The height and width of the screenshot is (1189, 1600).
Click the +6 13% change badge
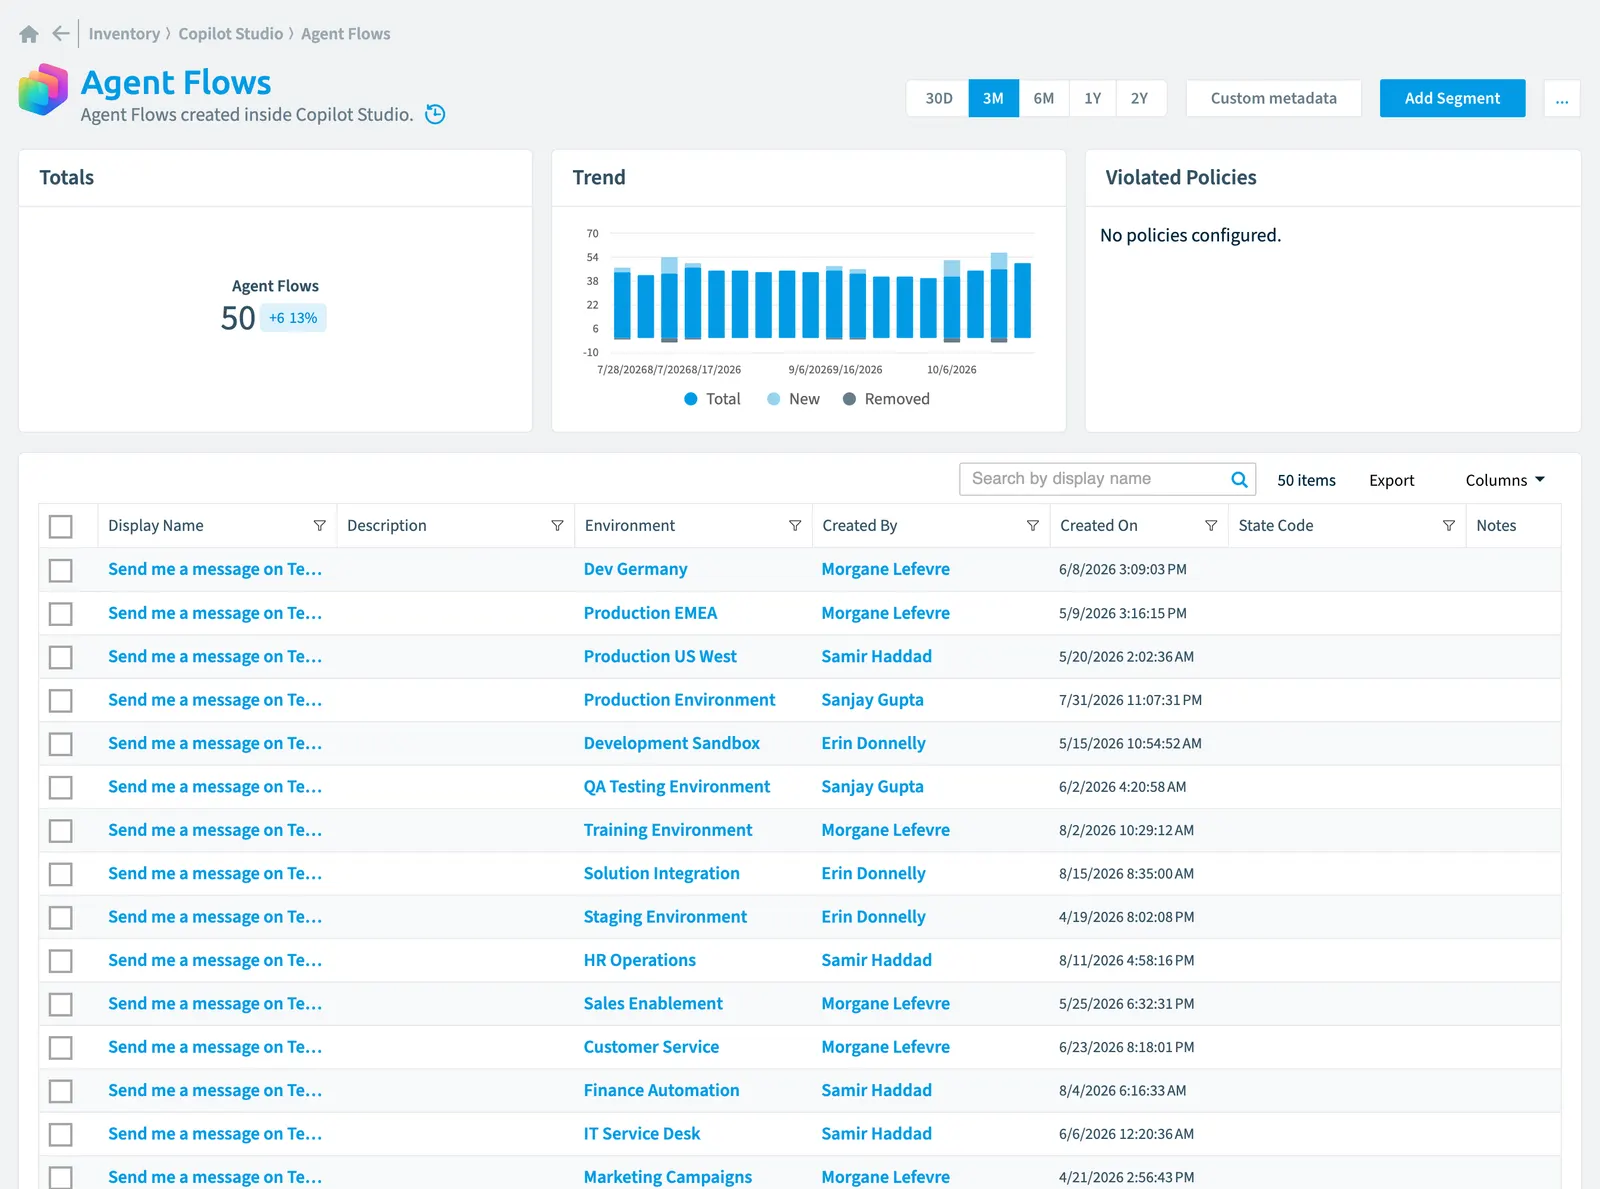click(x=293, y=318)
